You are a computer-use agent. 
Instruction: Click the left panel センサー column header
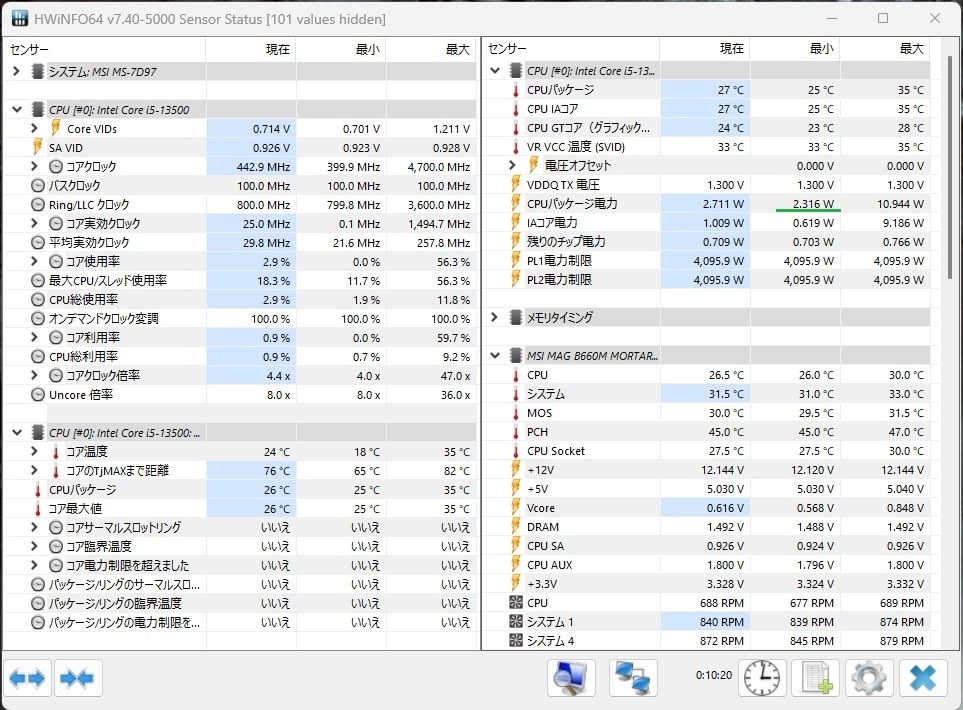(105, 49)
